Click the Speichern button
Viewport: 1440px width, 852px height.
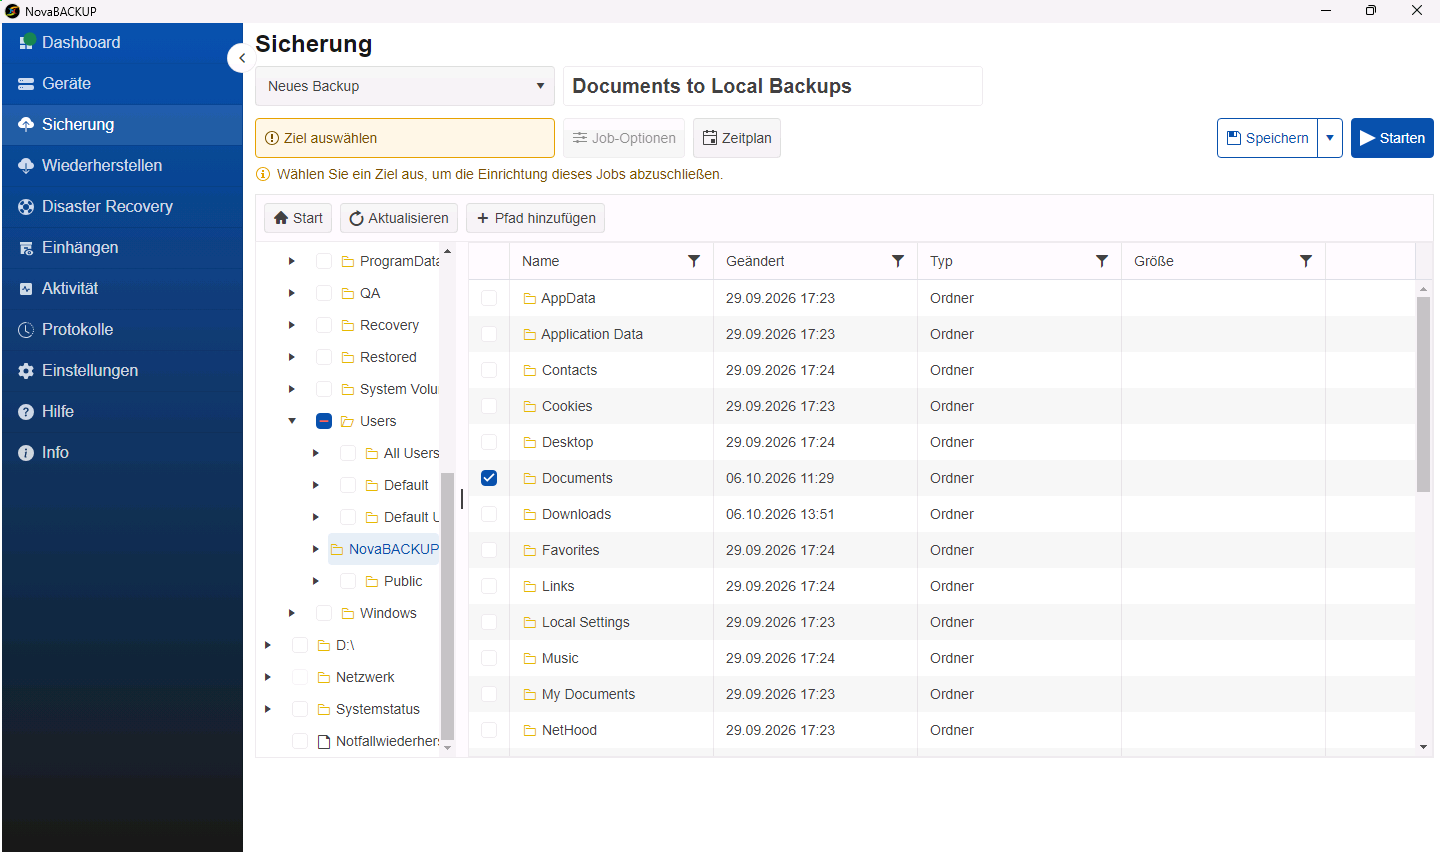(x=1267, y=138)
